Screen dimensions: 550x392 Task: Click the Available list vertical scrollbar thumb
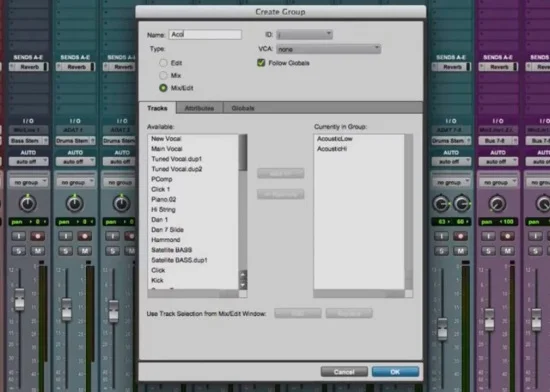tap(243, 153)
